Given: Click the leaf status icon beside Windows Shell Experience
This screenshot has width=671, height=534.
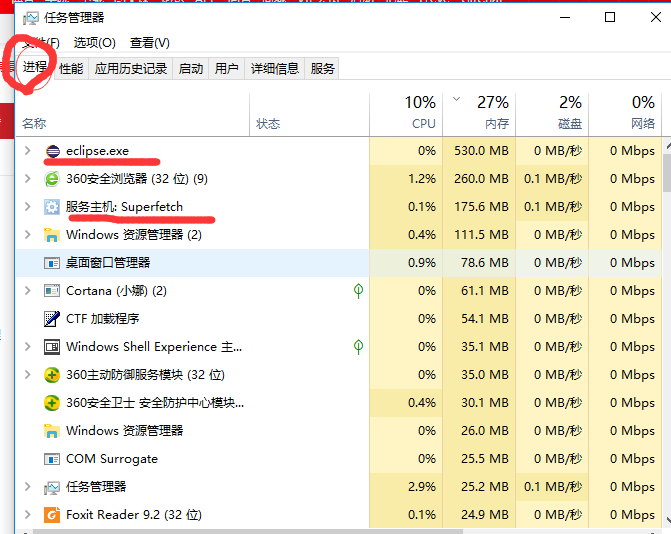Looking at the screenshot, I should [x=359, y=347].
